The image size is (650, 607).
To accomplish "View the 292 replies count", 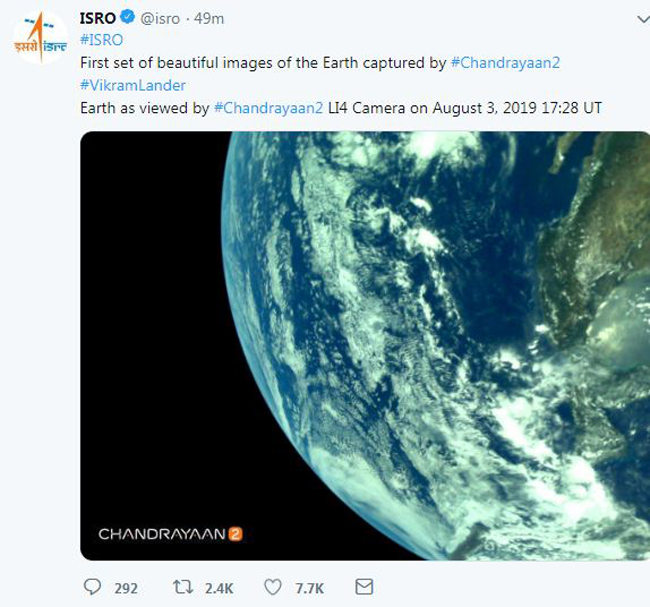I will coord(126,588).
